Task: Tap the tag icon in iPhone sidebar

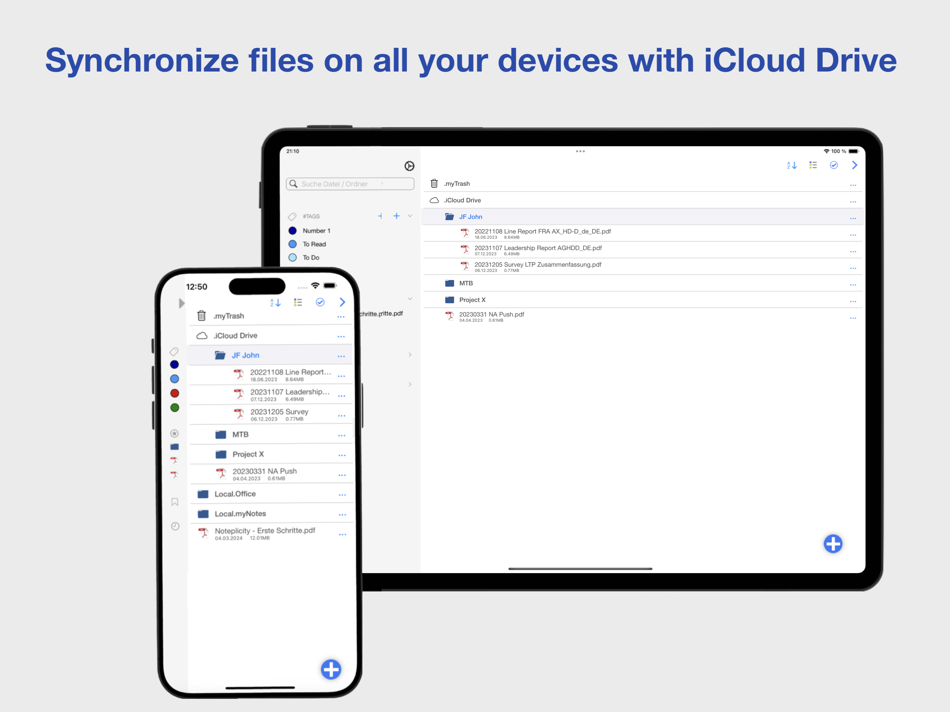Action: 174,351
